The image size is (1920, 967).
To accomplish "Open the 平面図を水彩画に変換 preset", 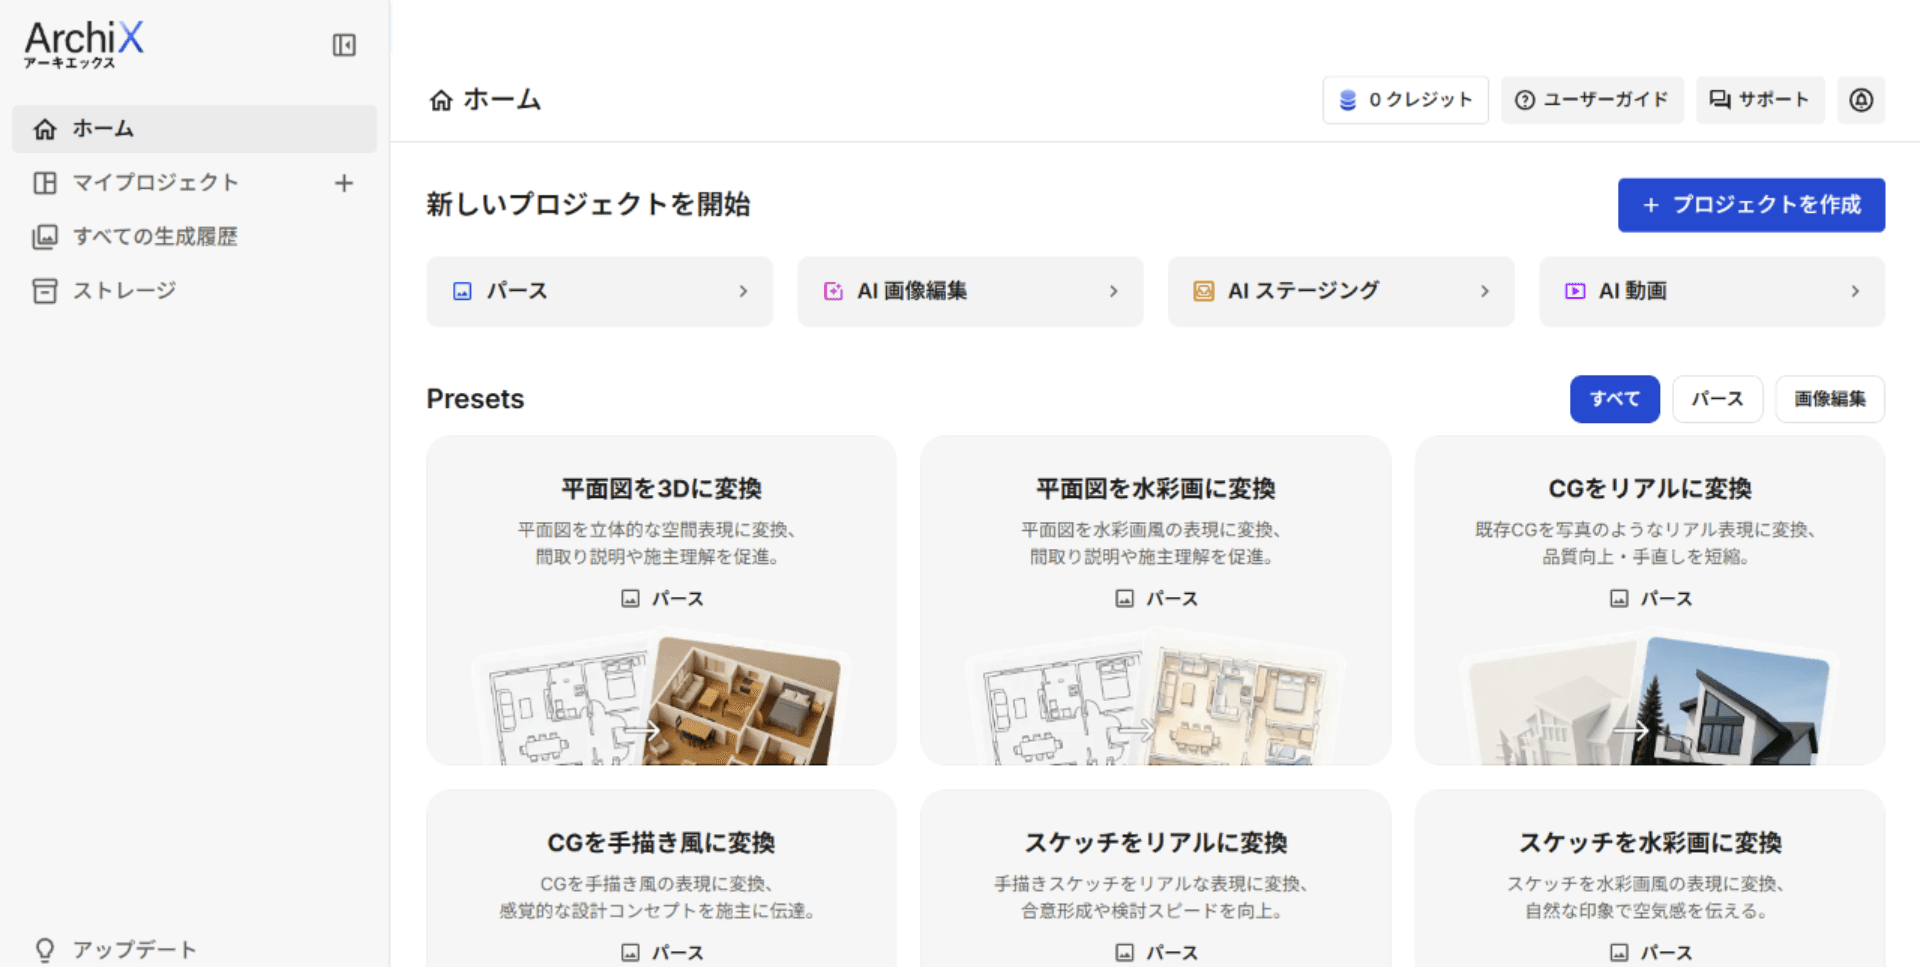I will click(x=1155, y=600).
